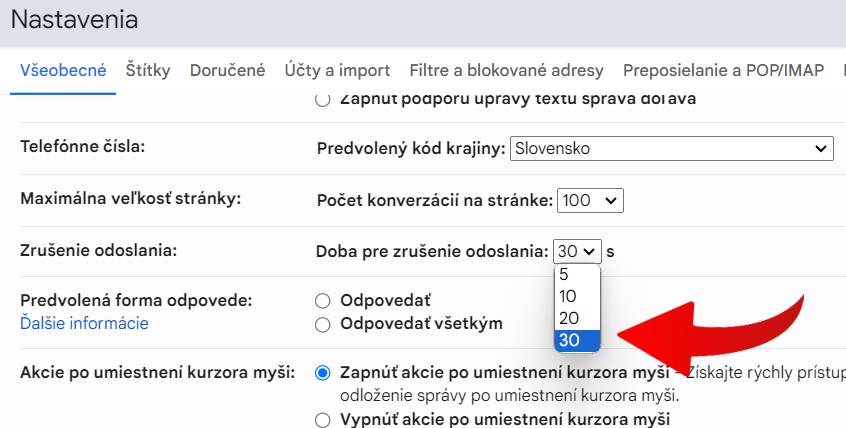Click the Akcie po umiestnení kurzora myši label

tap(158, 373)
